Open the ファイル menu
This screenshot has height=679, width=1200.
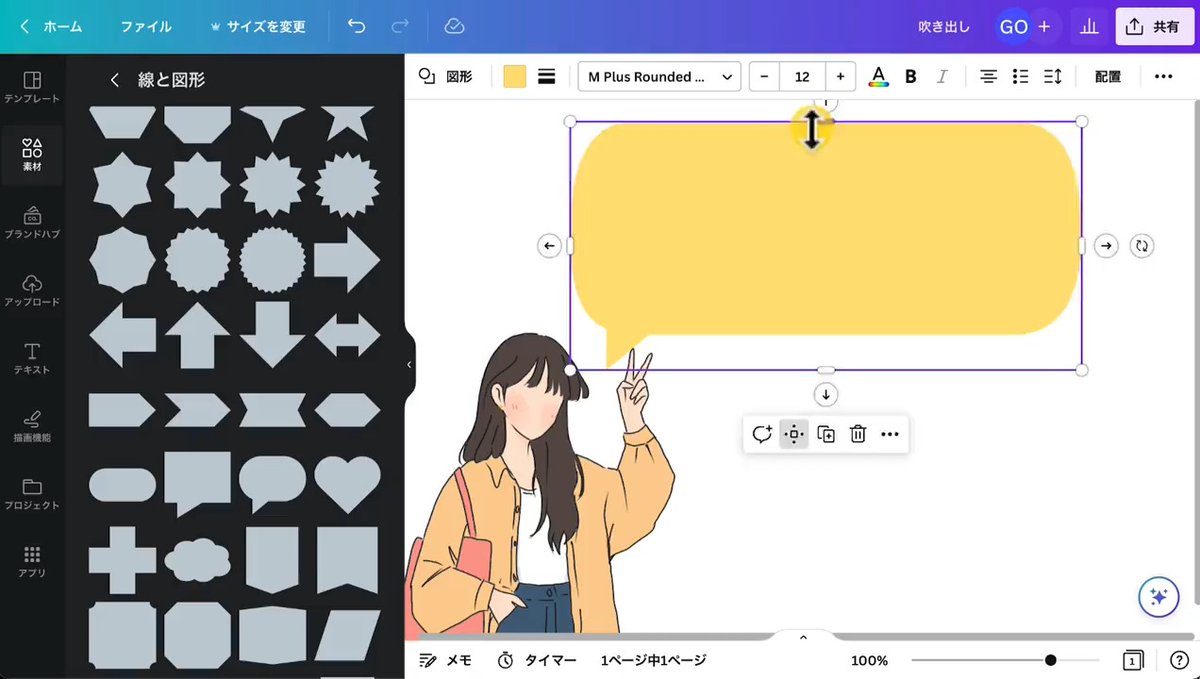pyautogui.click(x=146, y=27)
